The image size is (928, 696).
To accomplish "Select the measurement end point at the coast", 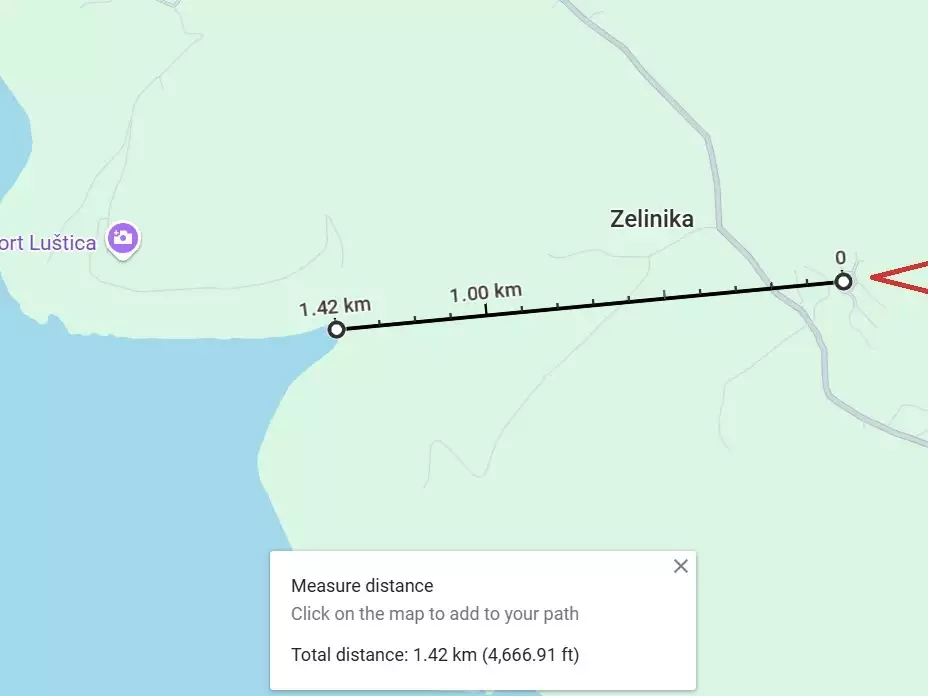I will (x=336, y=329).
